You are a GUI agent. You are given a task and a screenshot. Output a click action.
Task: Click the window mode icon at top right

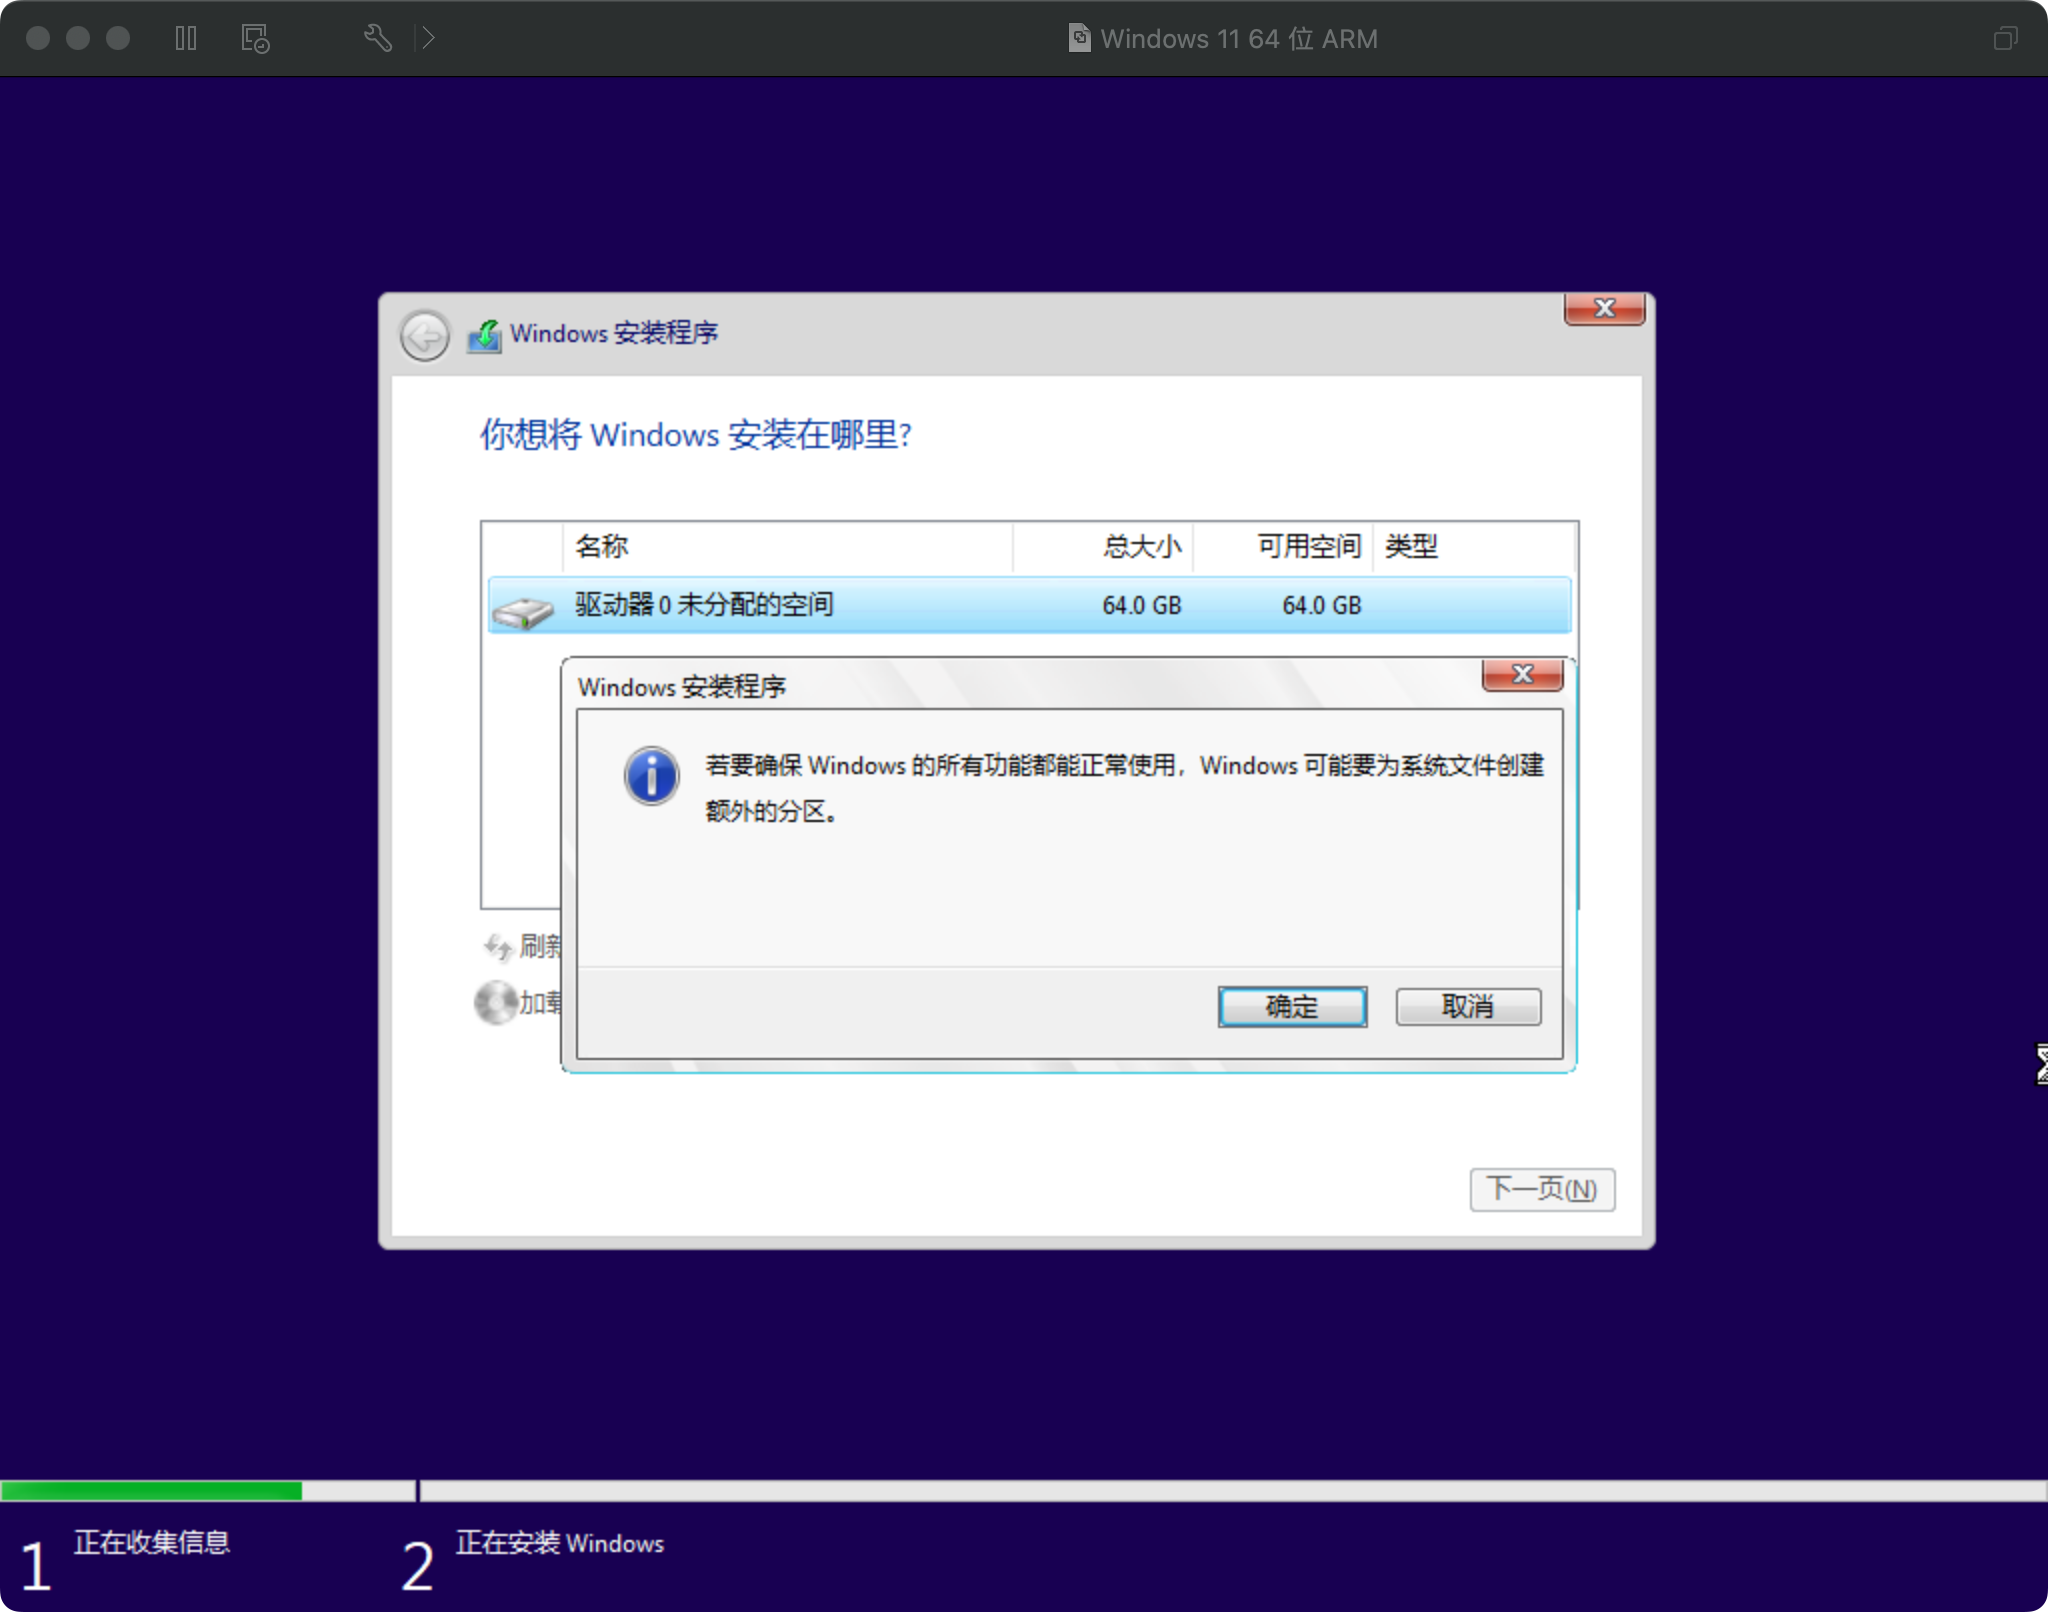2005,38
